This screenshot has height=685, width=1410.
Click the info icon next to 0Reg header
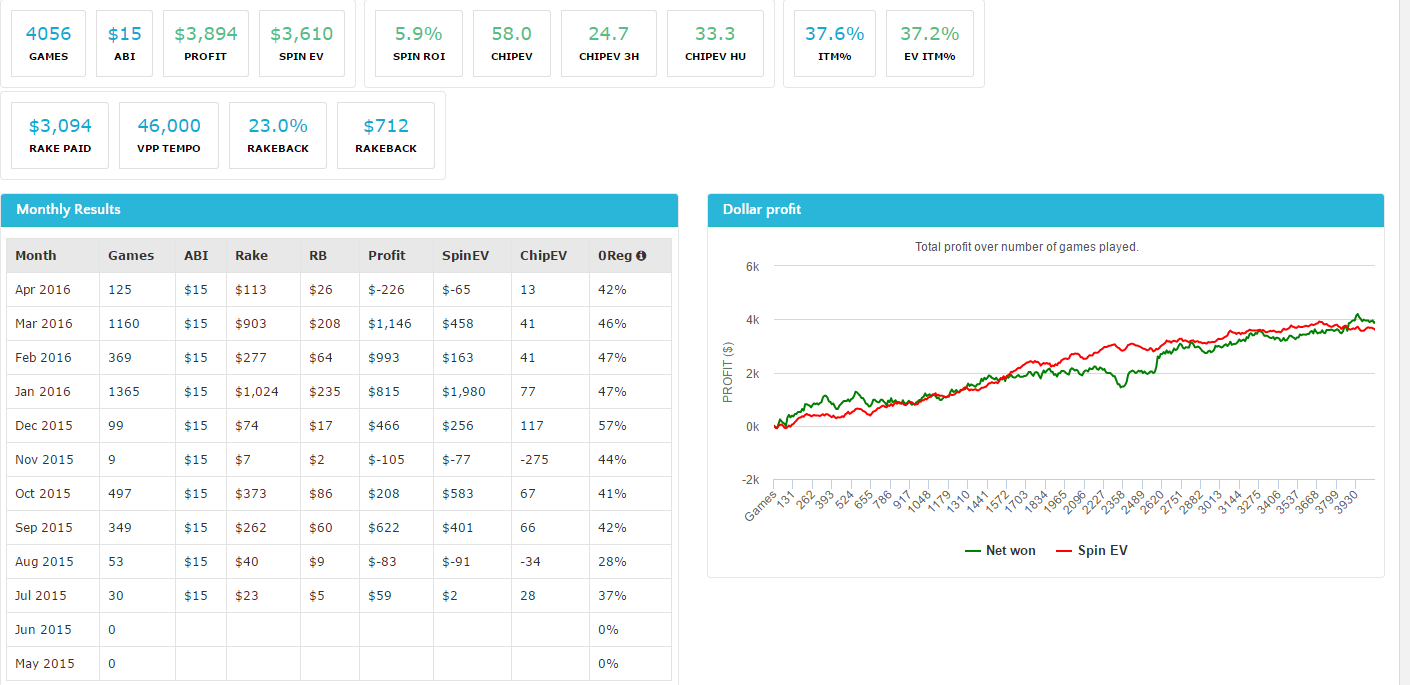tap(641, 256)
